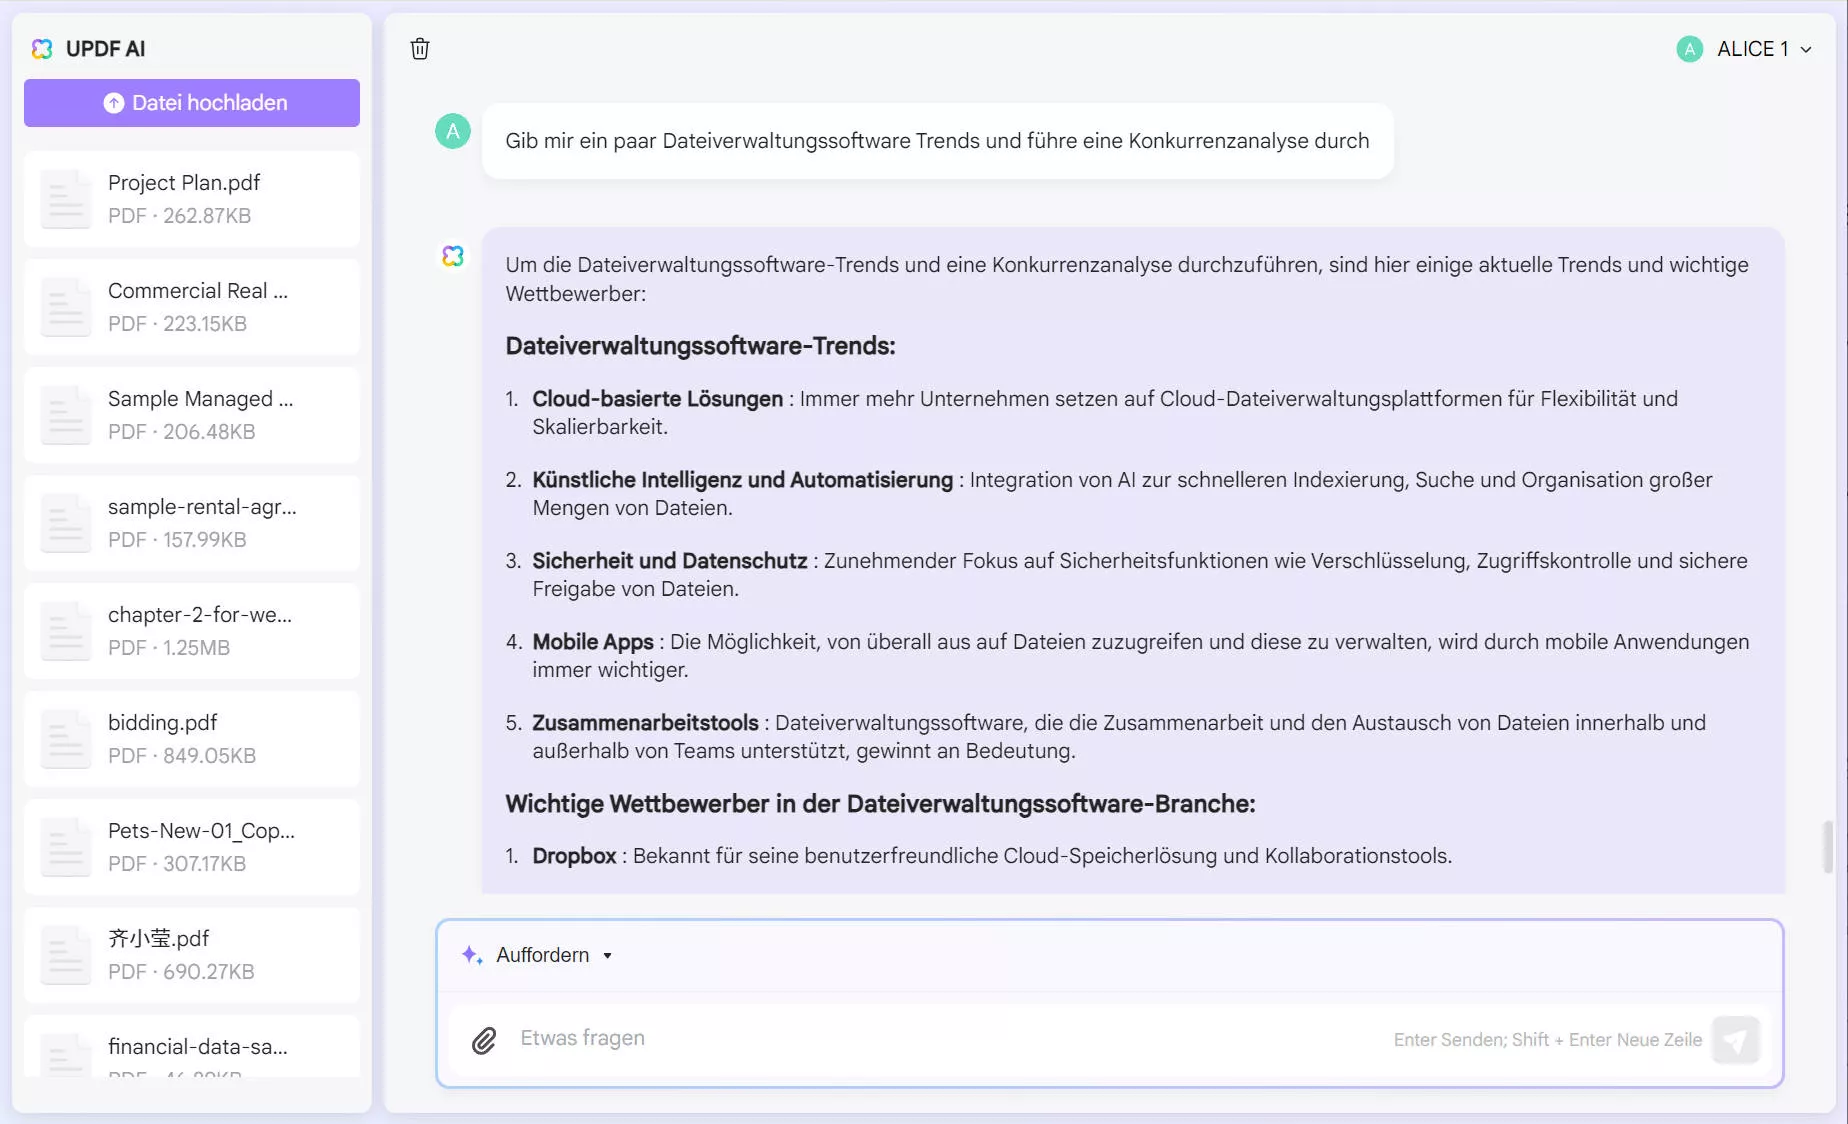
Task: Click the UPDF AI logo icon
Action: tap(41, 48)
